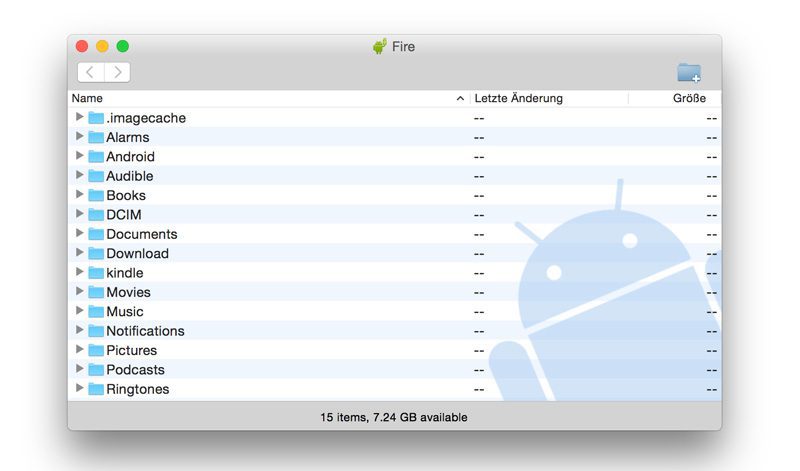Close the Fire window with red button
This screenshot has width=800, height=471.
pyautogui.click(x=82, y=46)
